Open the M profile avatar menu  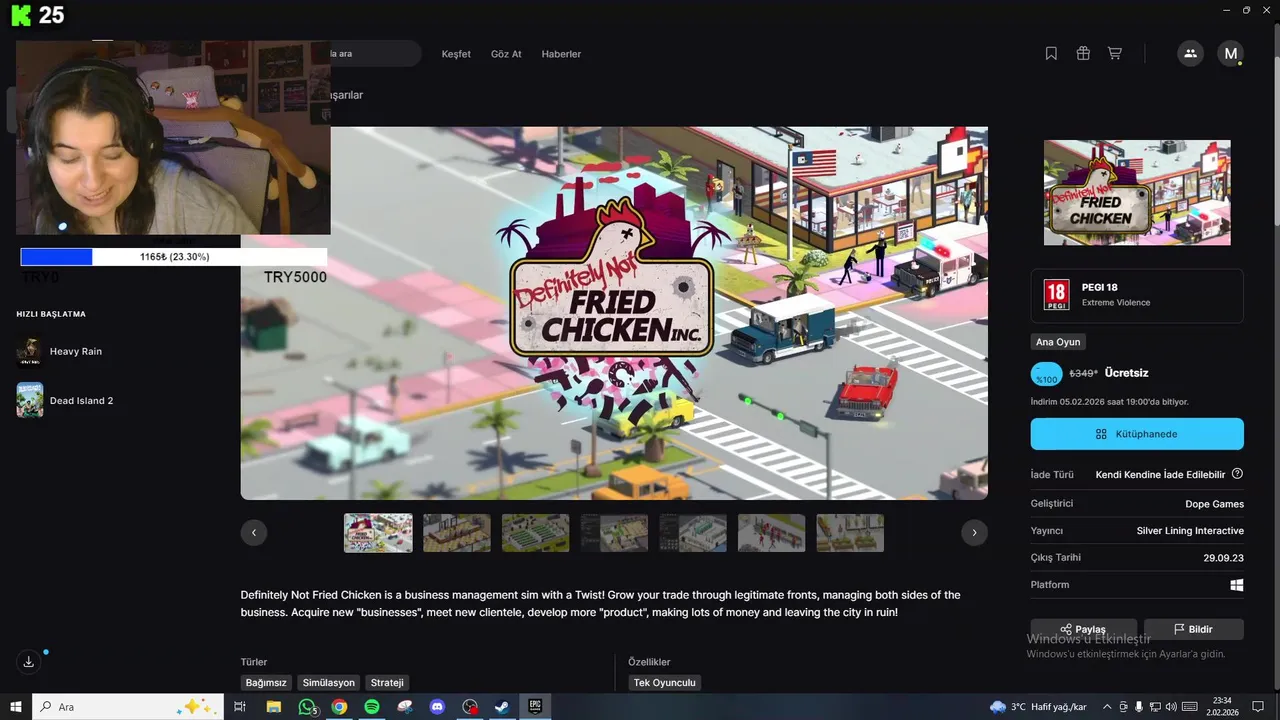click(x=1231, y=54)
